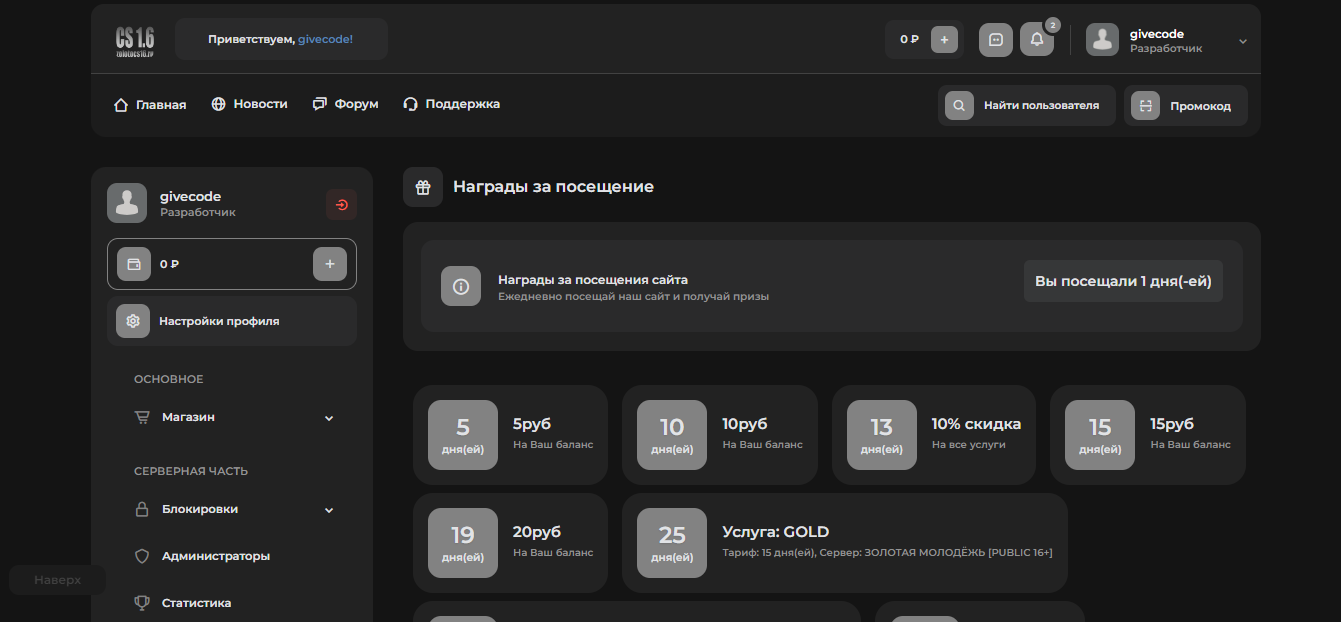Go to the Главная menu item

pos(150,105)
